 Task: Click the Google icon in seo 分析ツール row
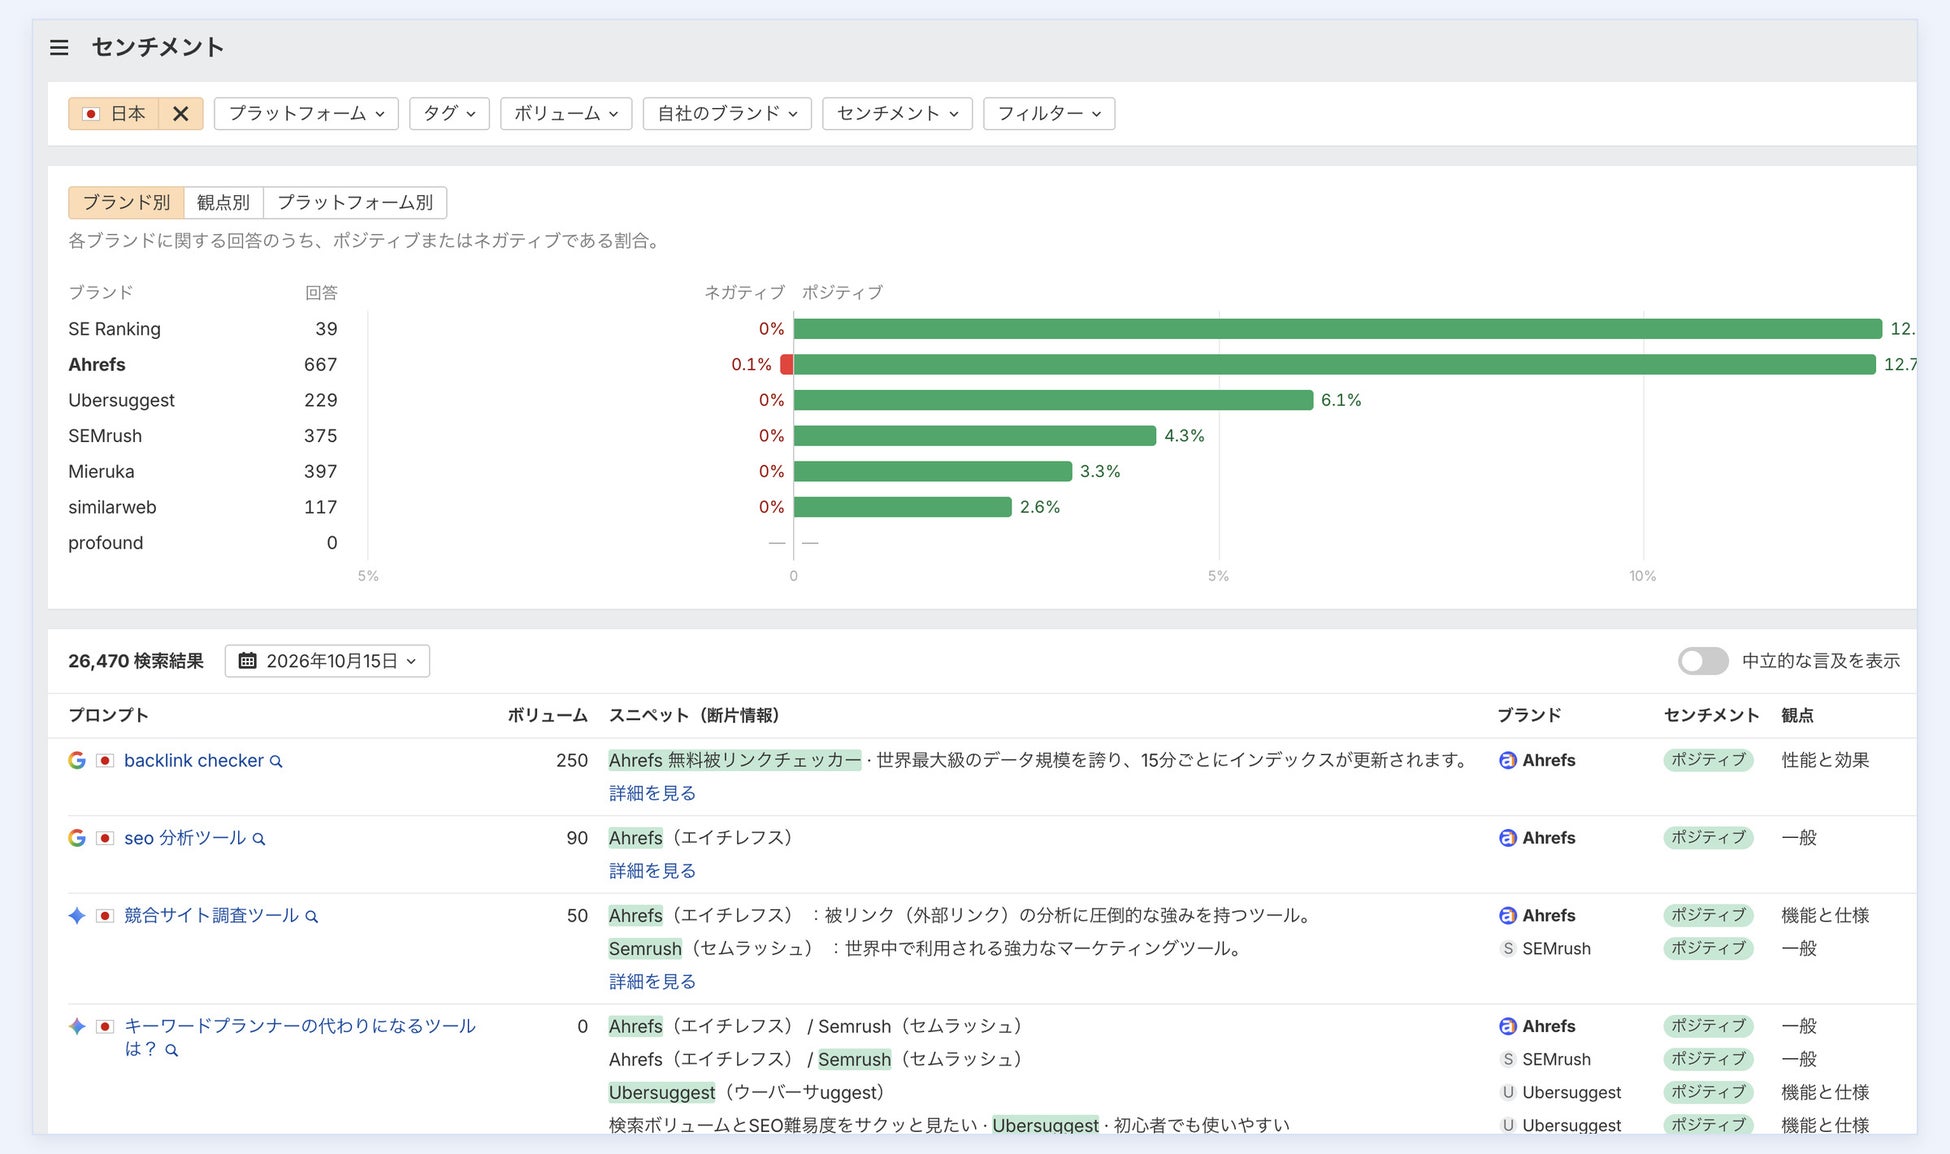pos(77,838)
